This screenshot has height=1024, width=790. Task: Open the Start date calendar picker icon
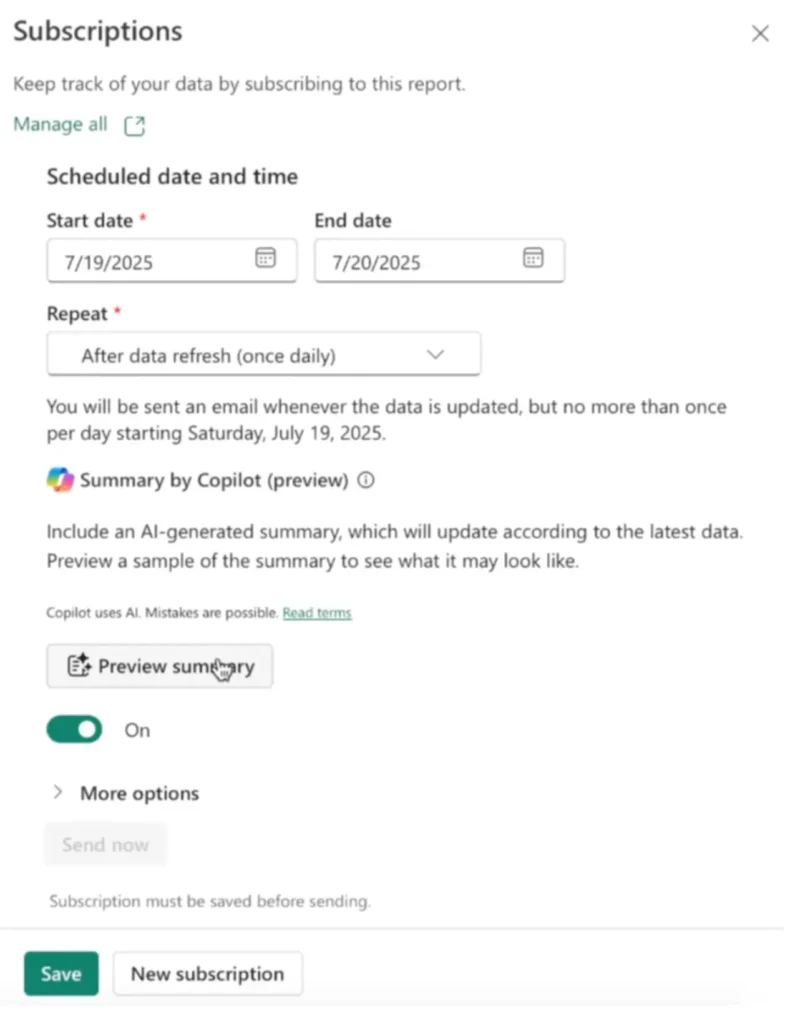click(265, 258)
